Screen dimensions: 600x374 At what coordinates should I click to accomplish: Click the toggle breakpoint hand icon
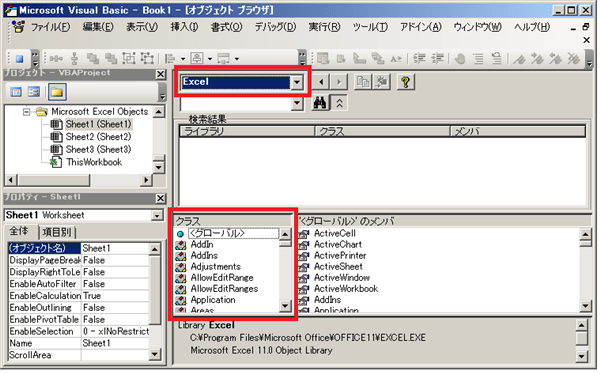(x=460, y=59)
